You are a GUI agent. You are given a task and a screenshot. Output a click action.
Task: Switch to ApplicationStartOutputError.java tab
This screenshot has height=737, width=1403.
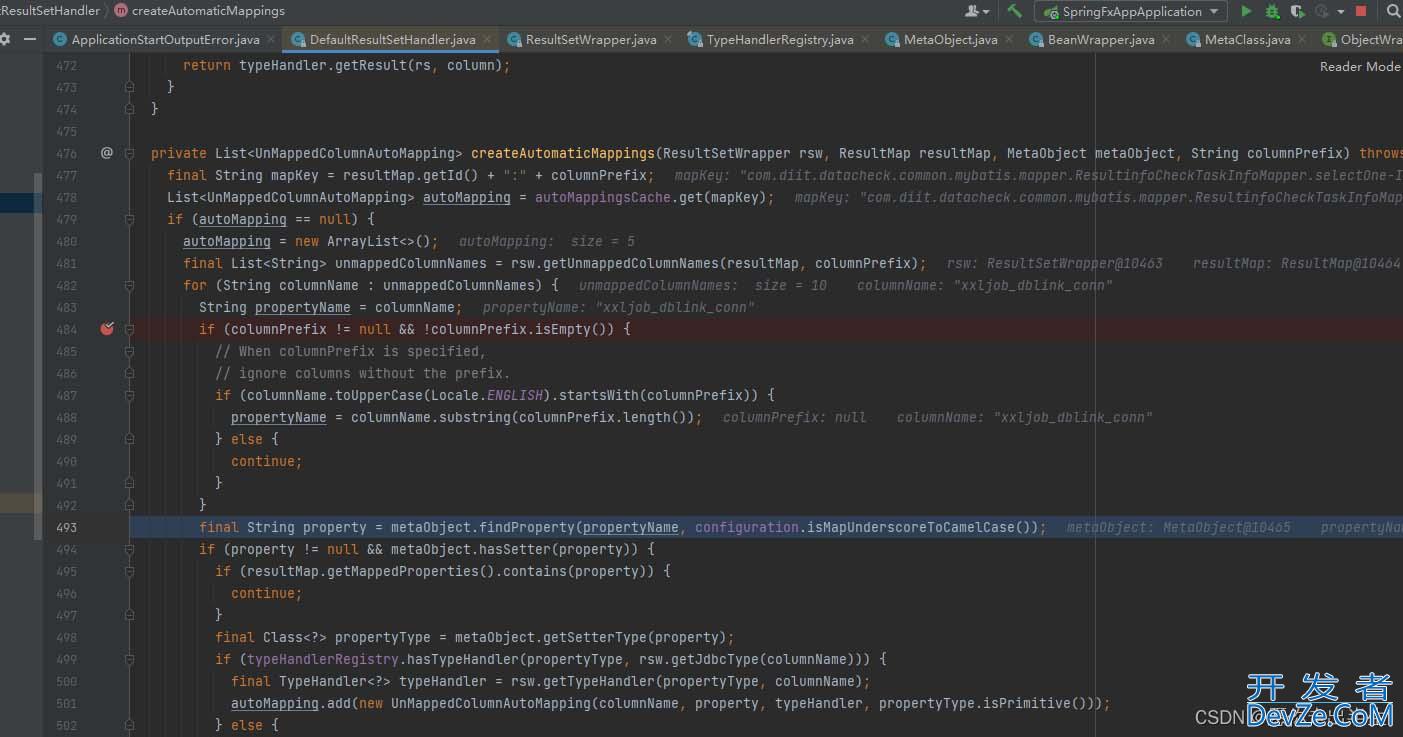(x=165, y=40)
